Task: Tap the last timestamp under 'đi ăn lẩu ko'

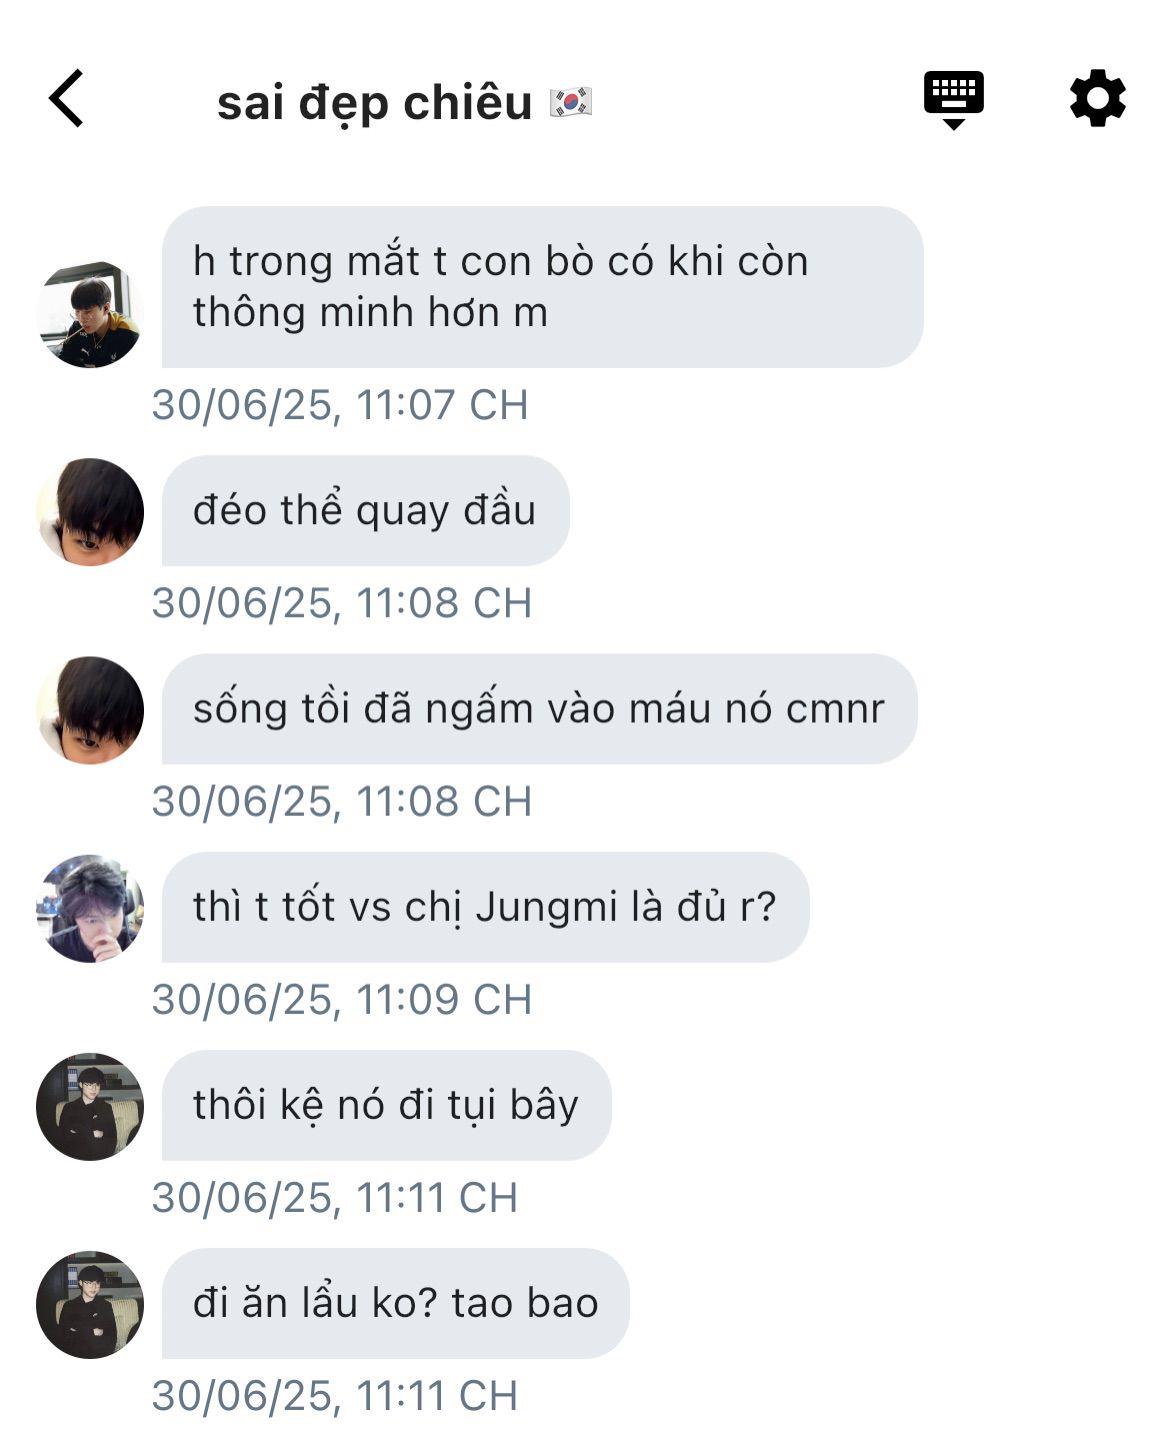Action: [335, 1395]
